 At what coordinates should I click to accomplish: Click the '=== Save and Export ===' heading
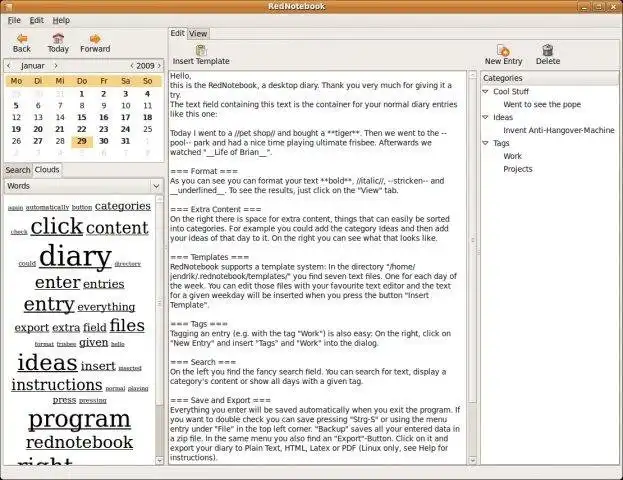pyautogui.click(x=220, y=400)
